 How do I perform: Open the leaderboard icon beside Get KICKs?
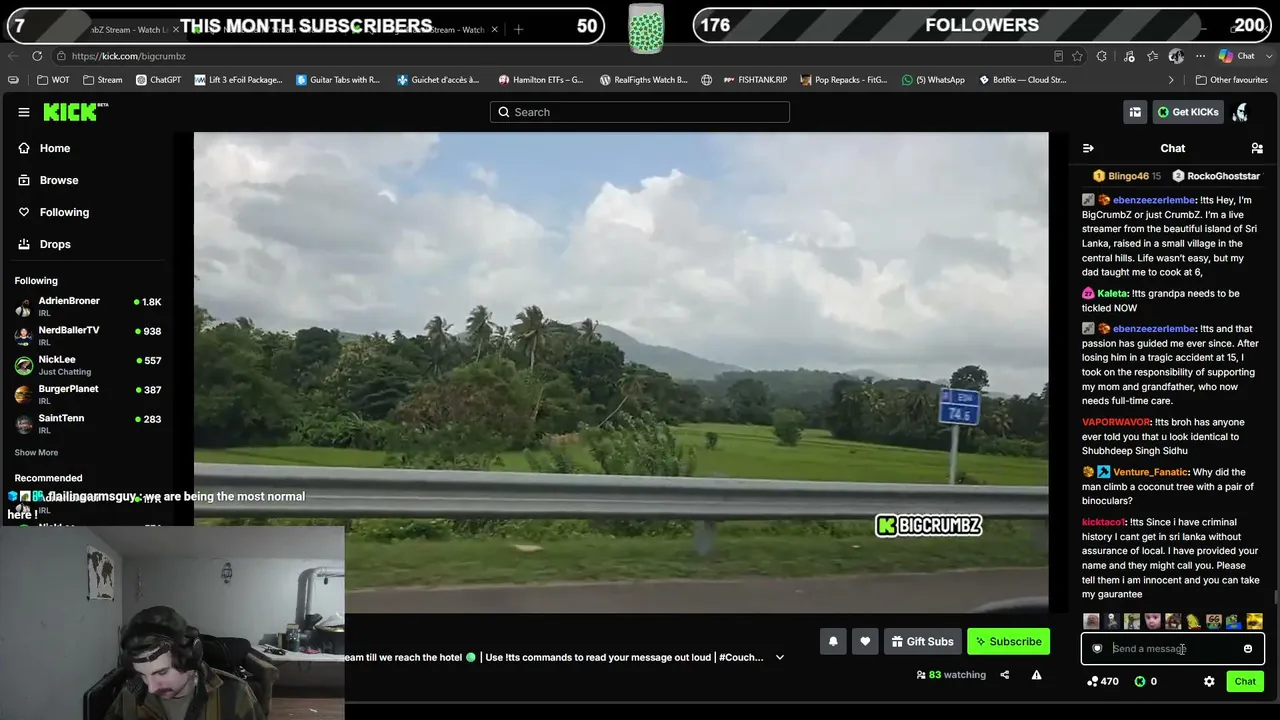(x=1135, y=112)
